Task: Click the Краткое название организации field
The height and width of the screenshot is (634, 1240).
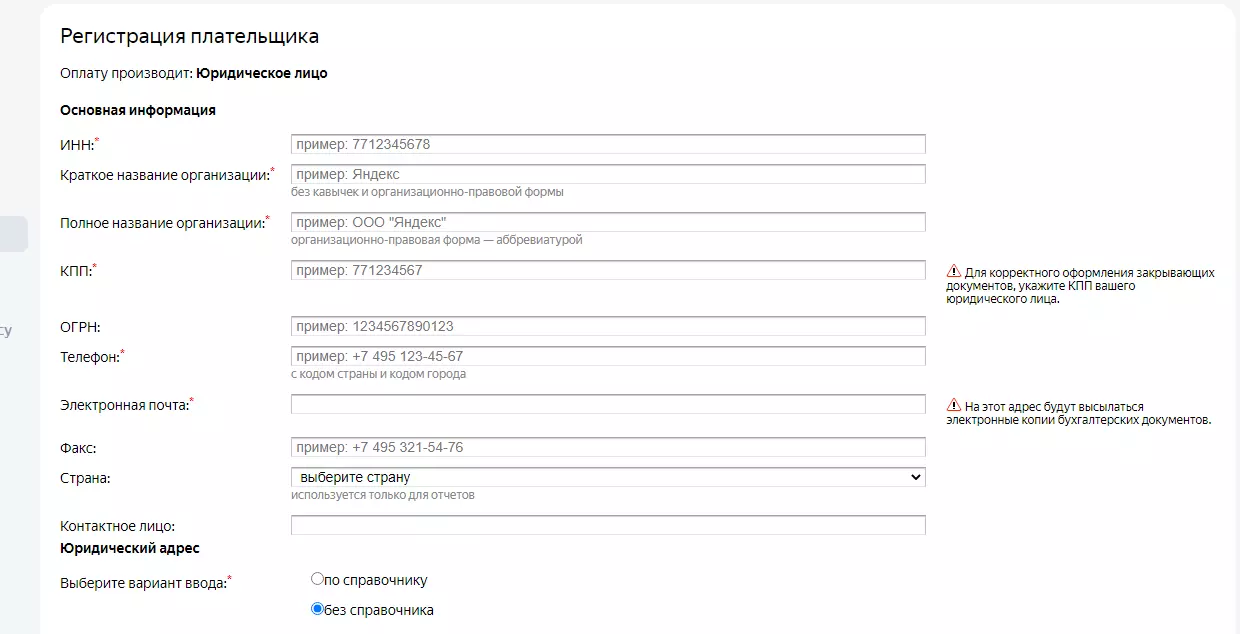Action: pos(608,174)
